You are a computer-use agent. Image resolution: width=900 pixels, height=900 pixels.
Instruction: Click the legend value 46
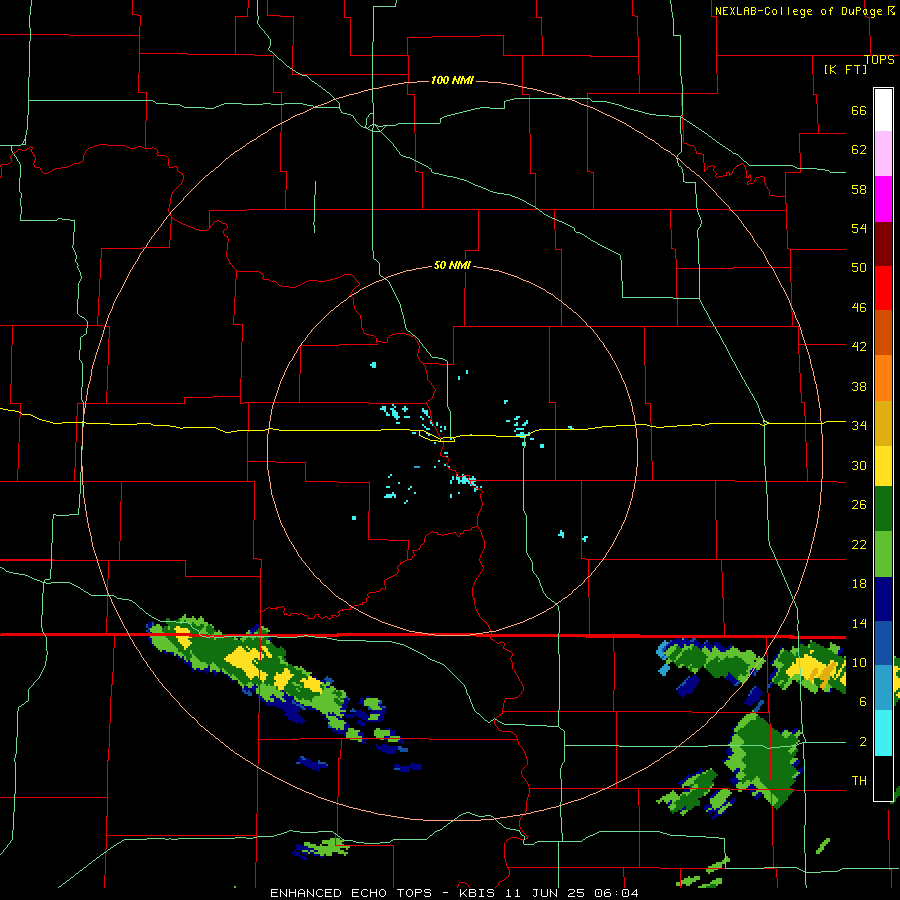[x=859, y=308]
